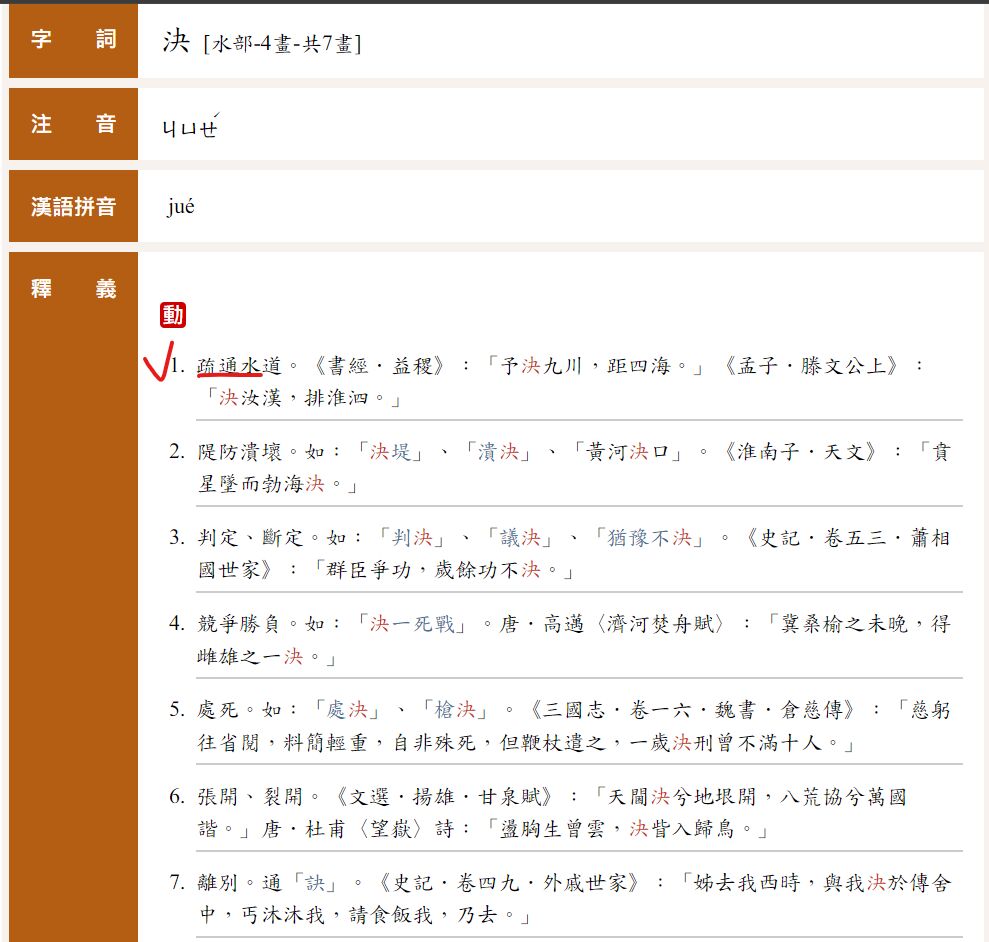Screen dimensions: 989x942
Task: Follow the 判決 link in definition 3
Action: point(414,538)
